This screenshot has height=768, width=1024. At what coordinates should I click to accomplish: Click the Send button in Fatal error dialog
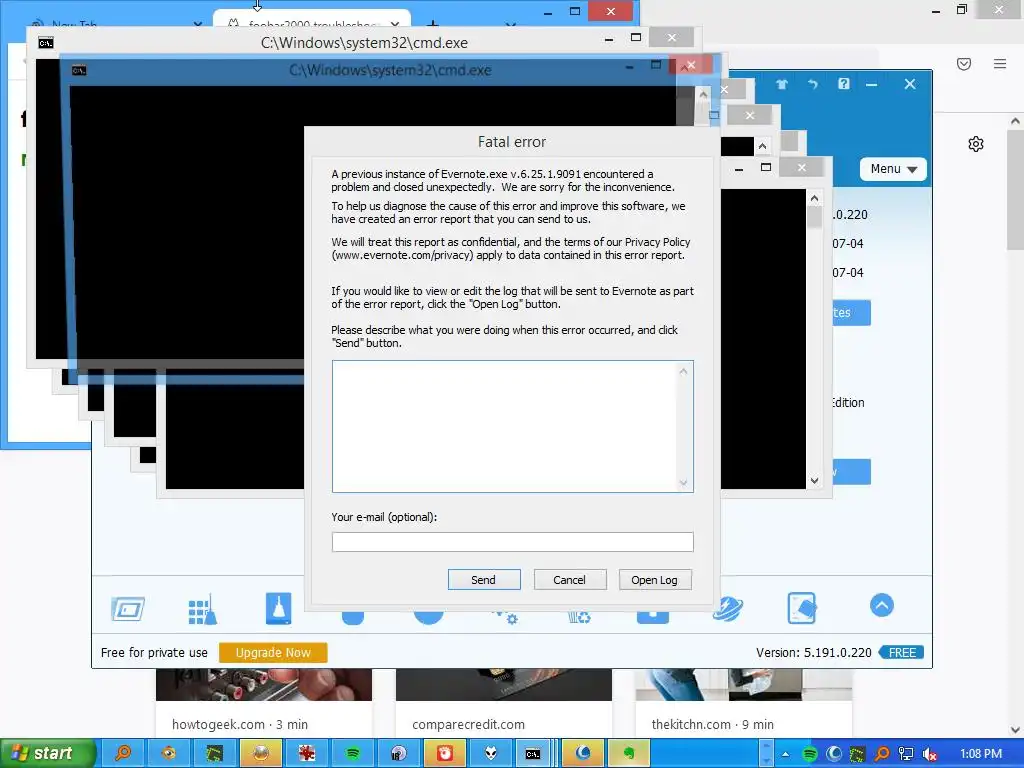[x=484, y=579]
